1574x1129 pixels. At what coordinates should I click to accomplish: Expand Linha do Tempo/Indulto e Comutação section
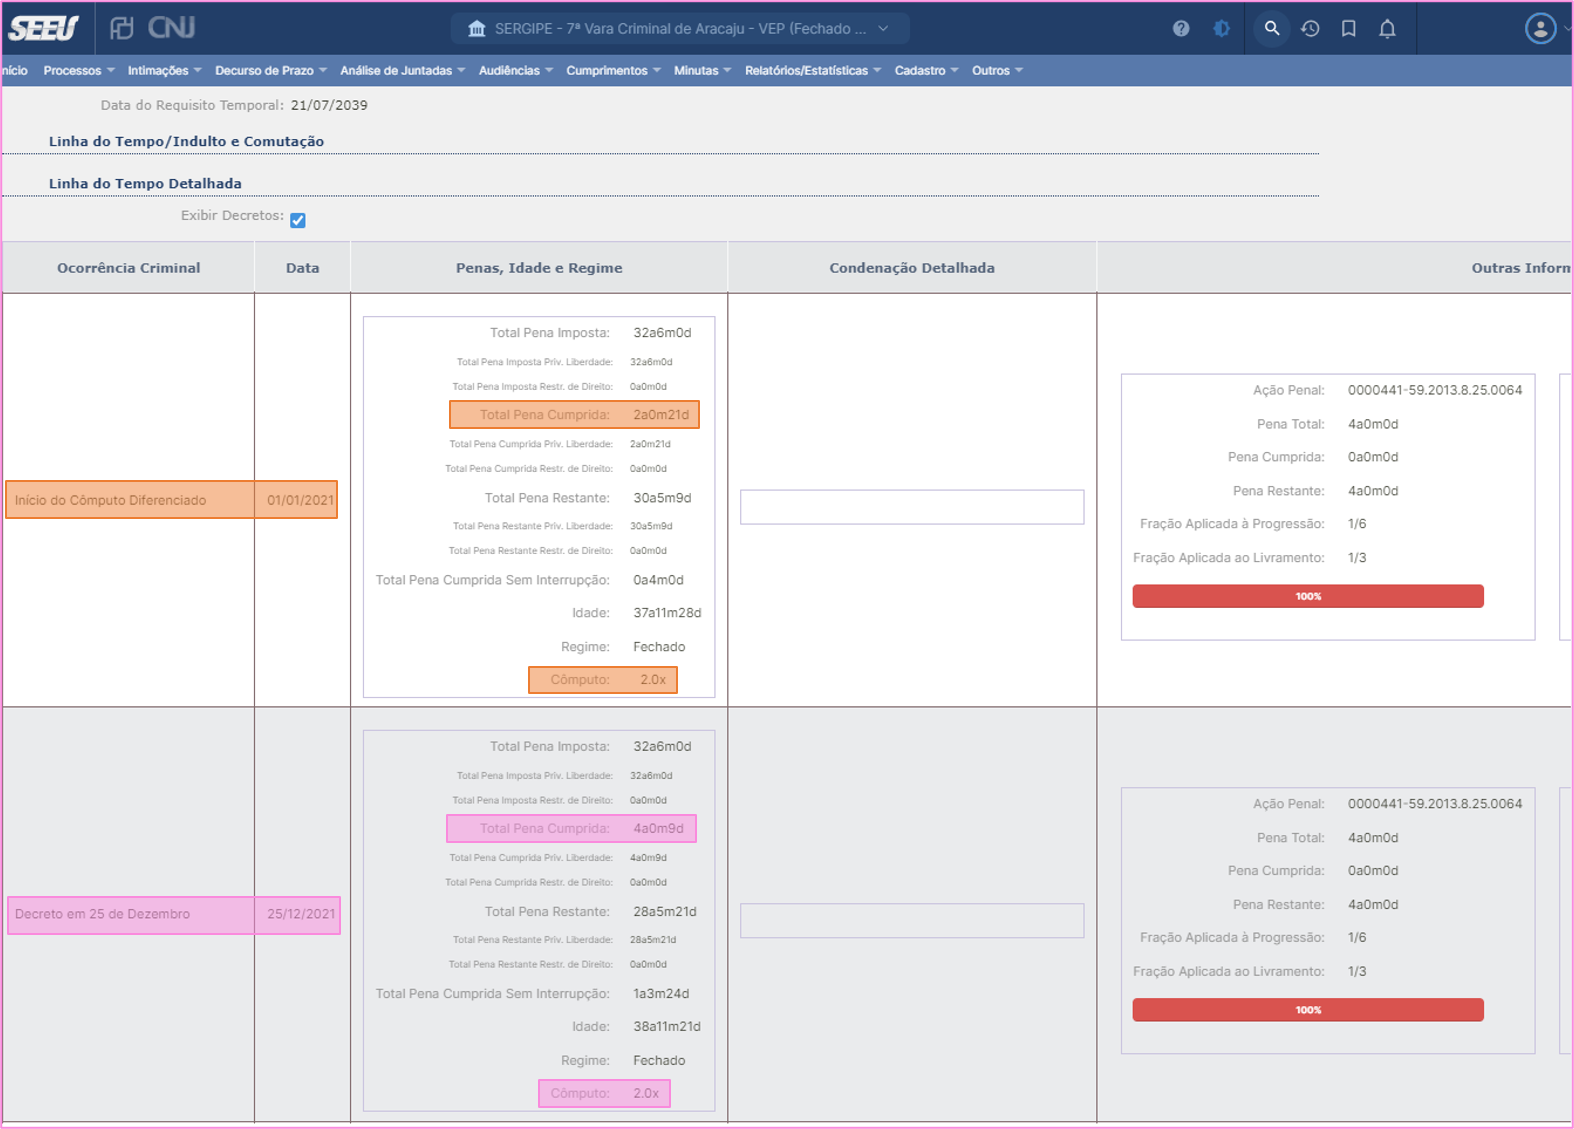[186, 142]
